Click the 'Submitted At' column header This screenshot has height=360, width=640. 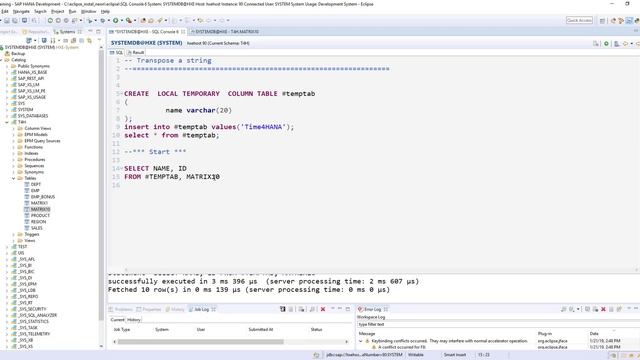tap(260, 329)
